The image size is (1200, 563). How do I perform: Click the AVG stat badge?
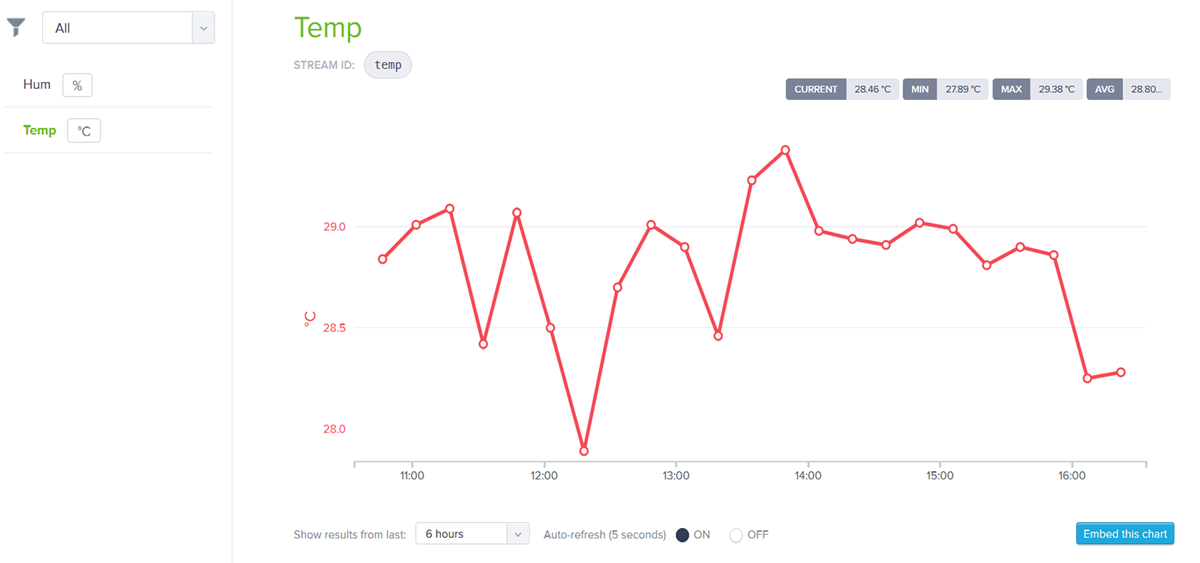(x=1104, y=89)
